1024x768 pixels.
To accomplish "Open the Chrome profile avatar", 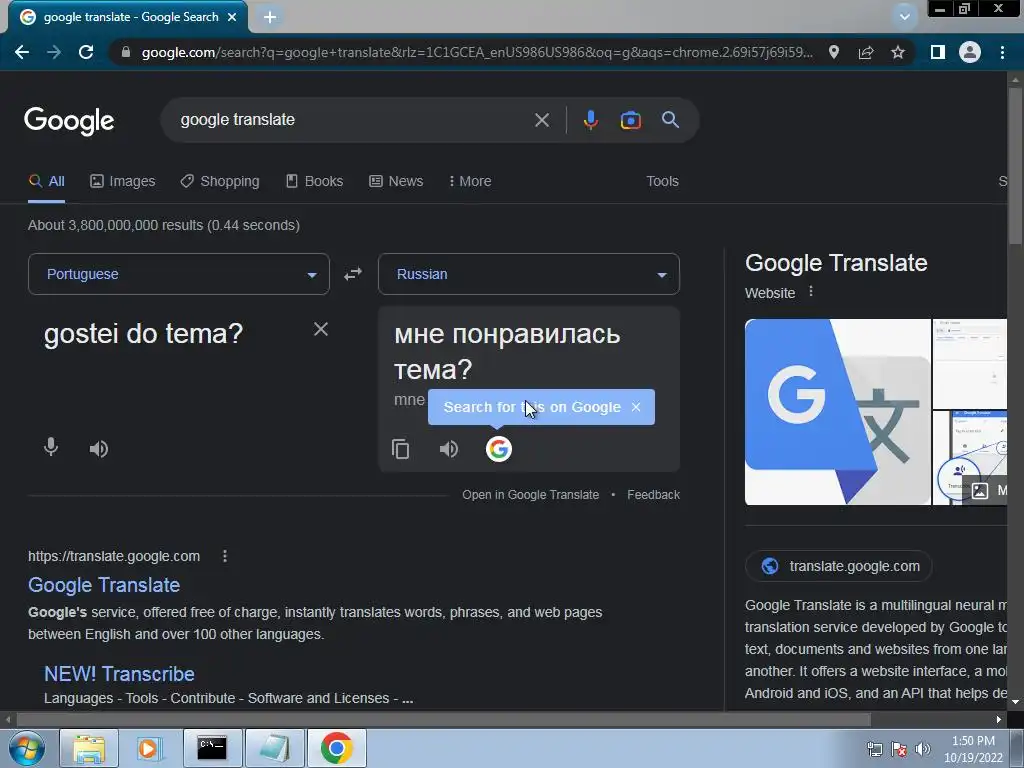I will pos(970,52).
